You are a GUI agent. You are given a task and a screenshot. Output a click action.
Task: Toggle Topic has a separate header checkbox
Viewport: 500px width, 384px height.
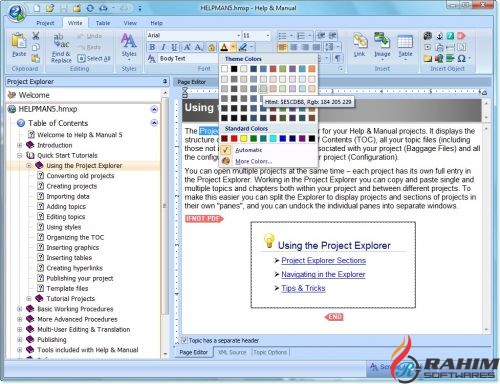(184, 340)
